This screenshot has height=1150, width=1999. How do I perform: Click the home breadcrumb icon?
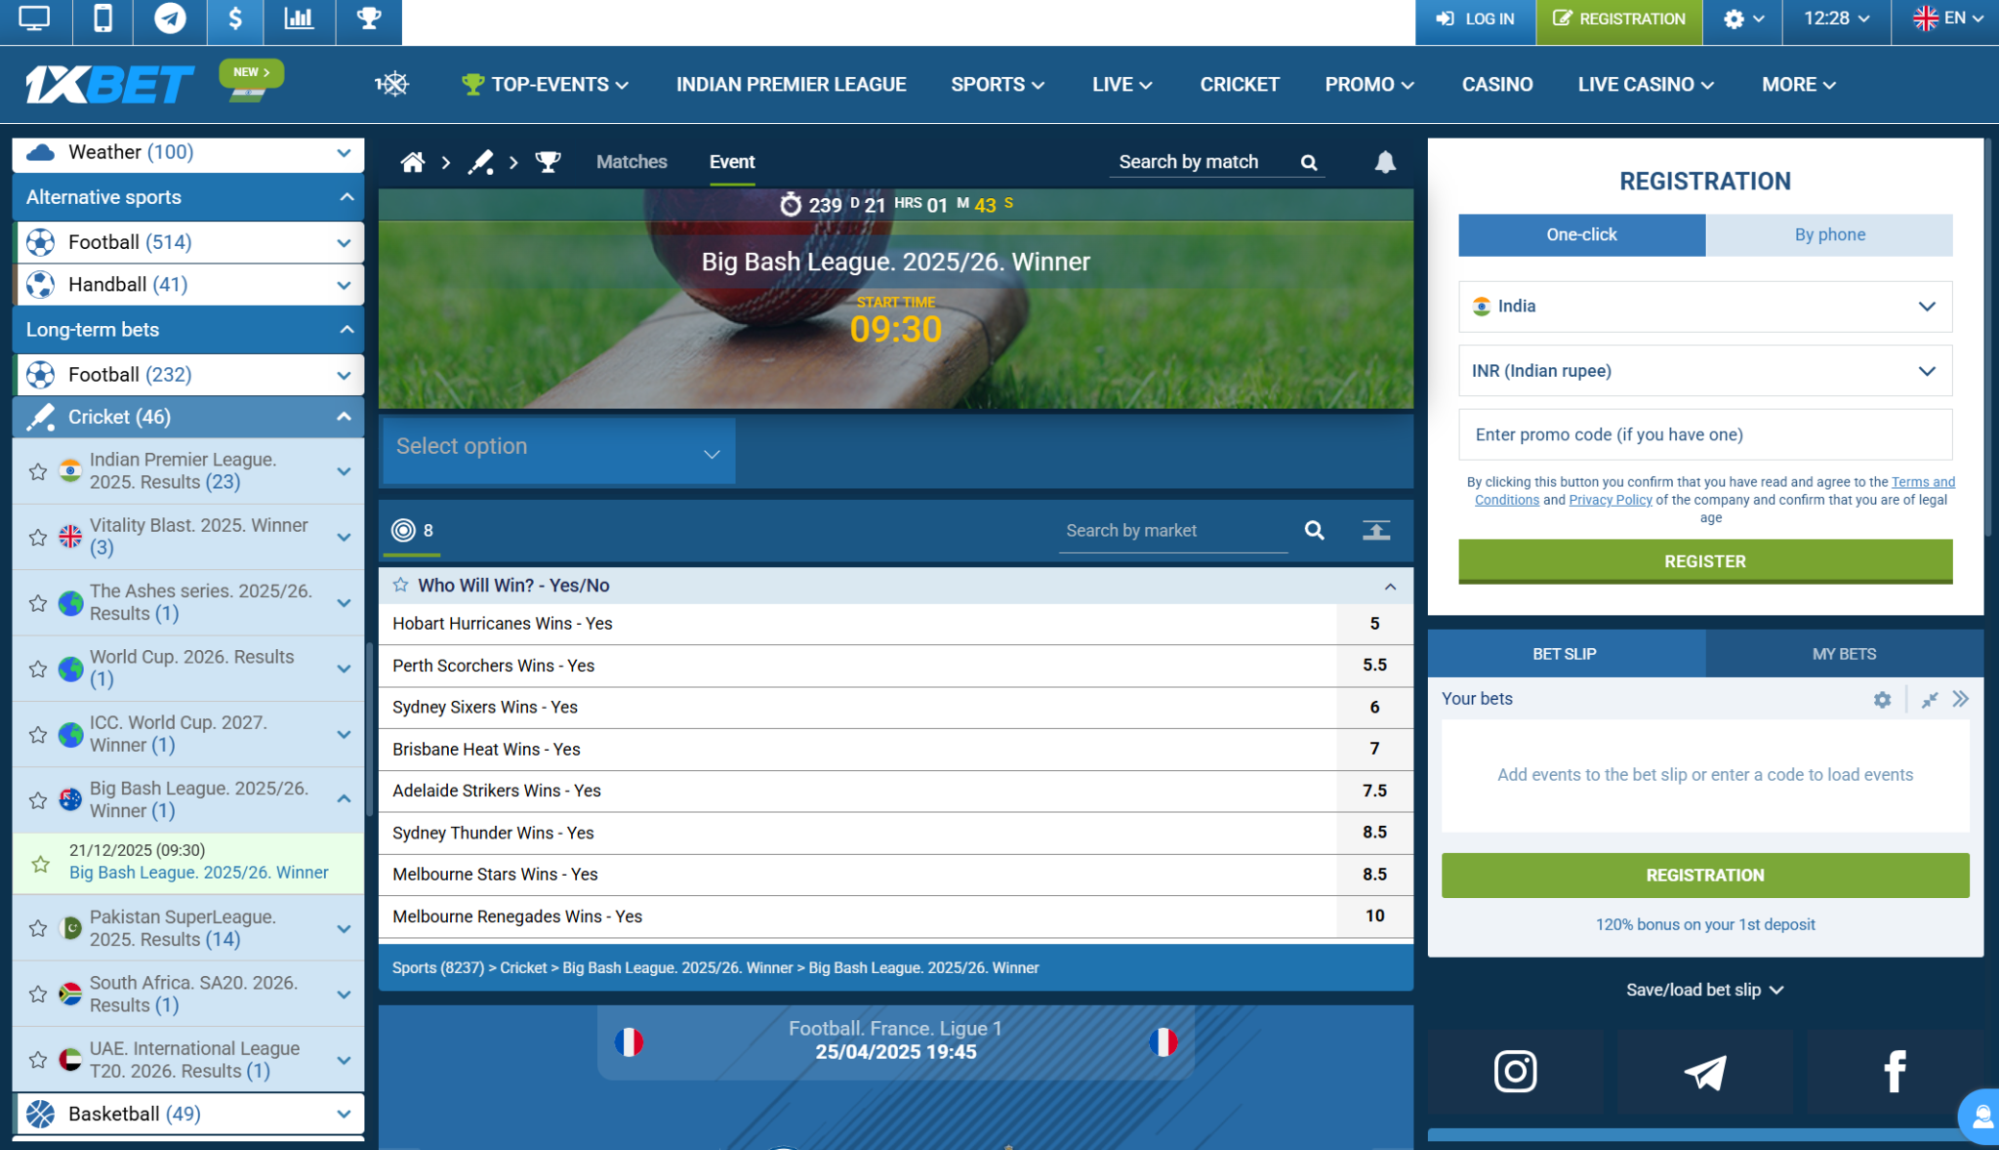(412, 162)
